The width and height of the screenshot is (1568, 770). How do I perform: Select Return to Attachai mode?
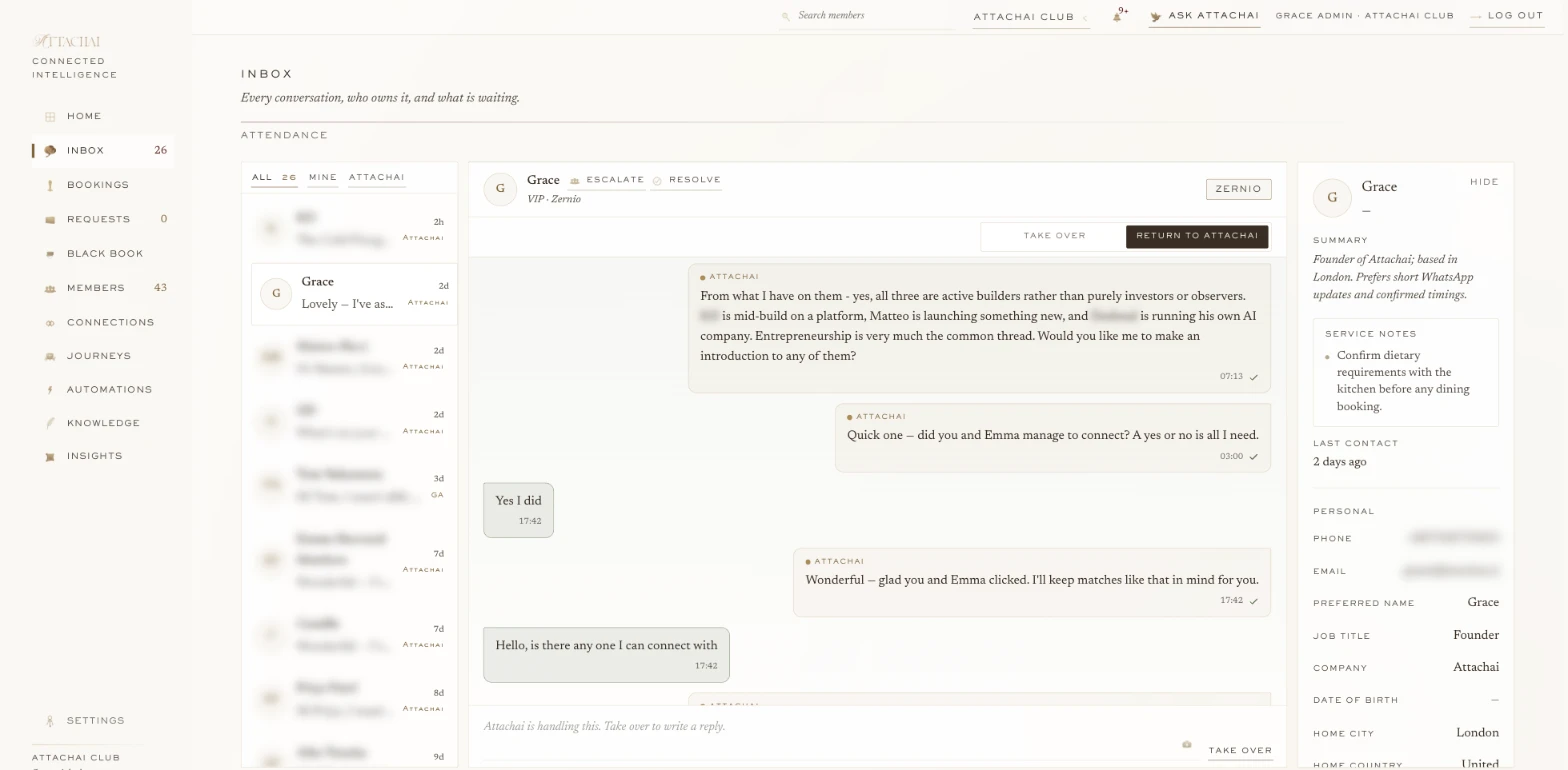point(1197,236)
